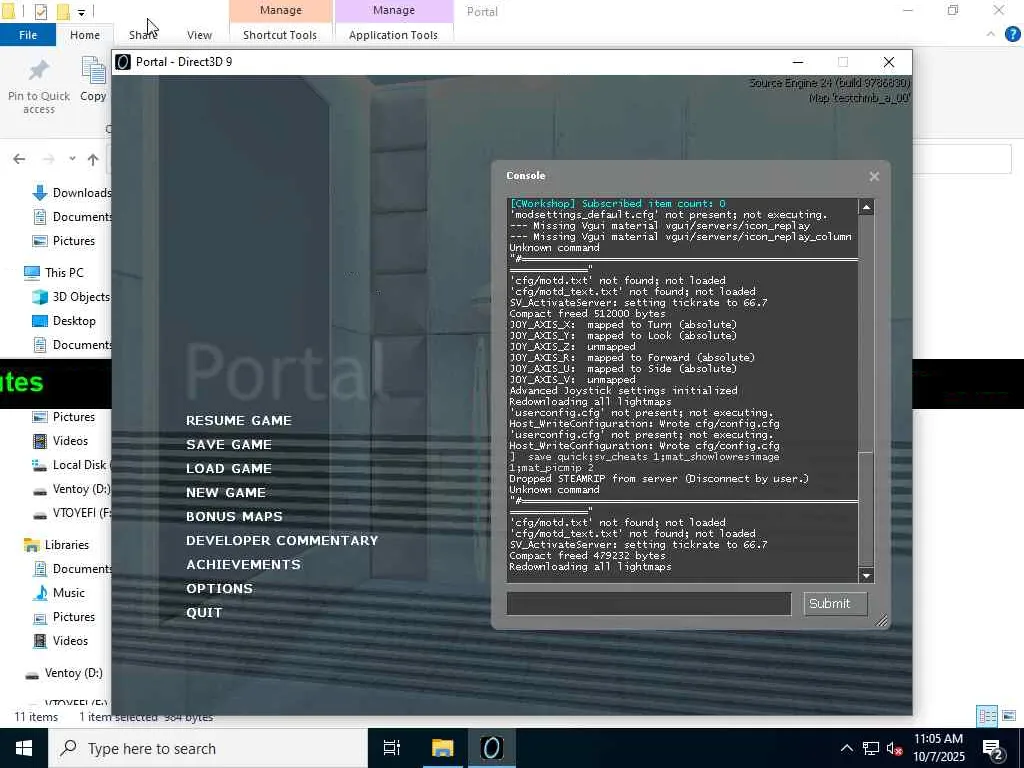
Task: Open Shortcut Tools ribbon tab
Action: [x=280, y=35]
